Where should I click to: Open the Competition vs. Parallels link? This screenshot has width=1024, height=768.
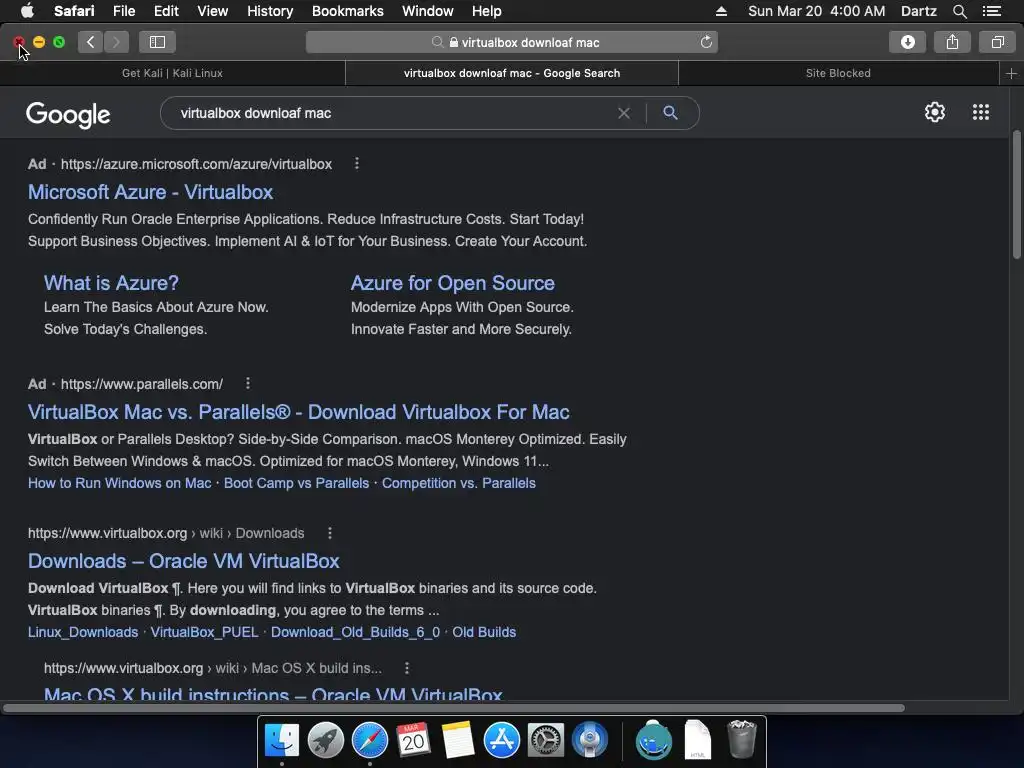point(458,483)
